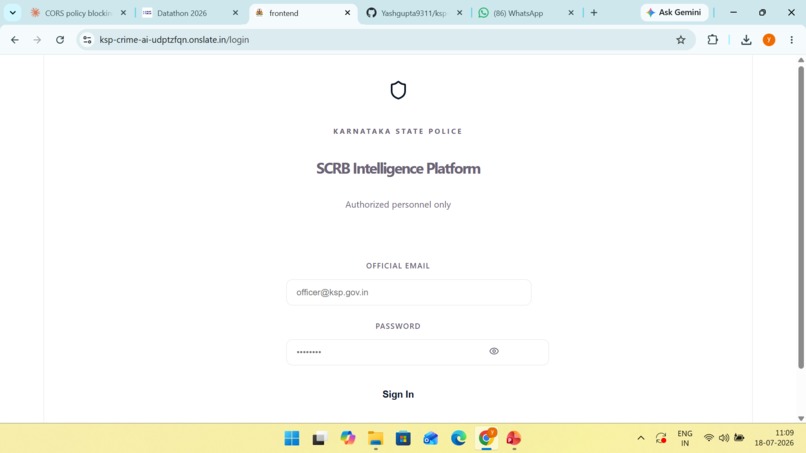The image size is (806, 453).
Task: Open the Yashgupta9311 GitHub tab
Action: 413,13
